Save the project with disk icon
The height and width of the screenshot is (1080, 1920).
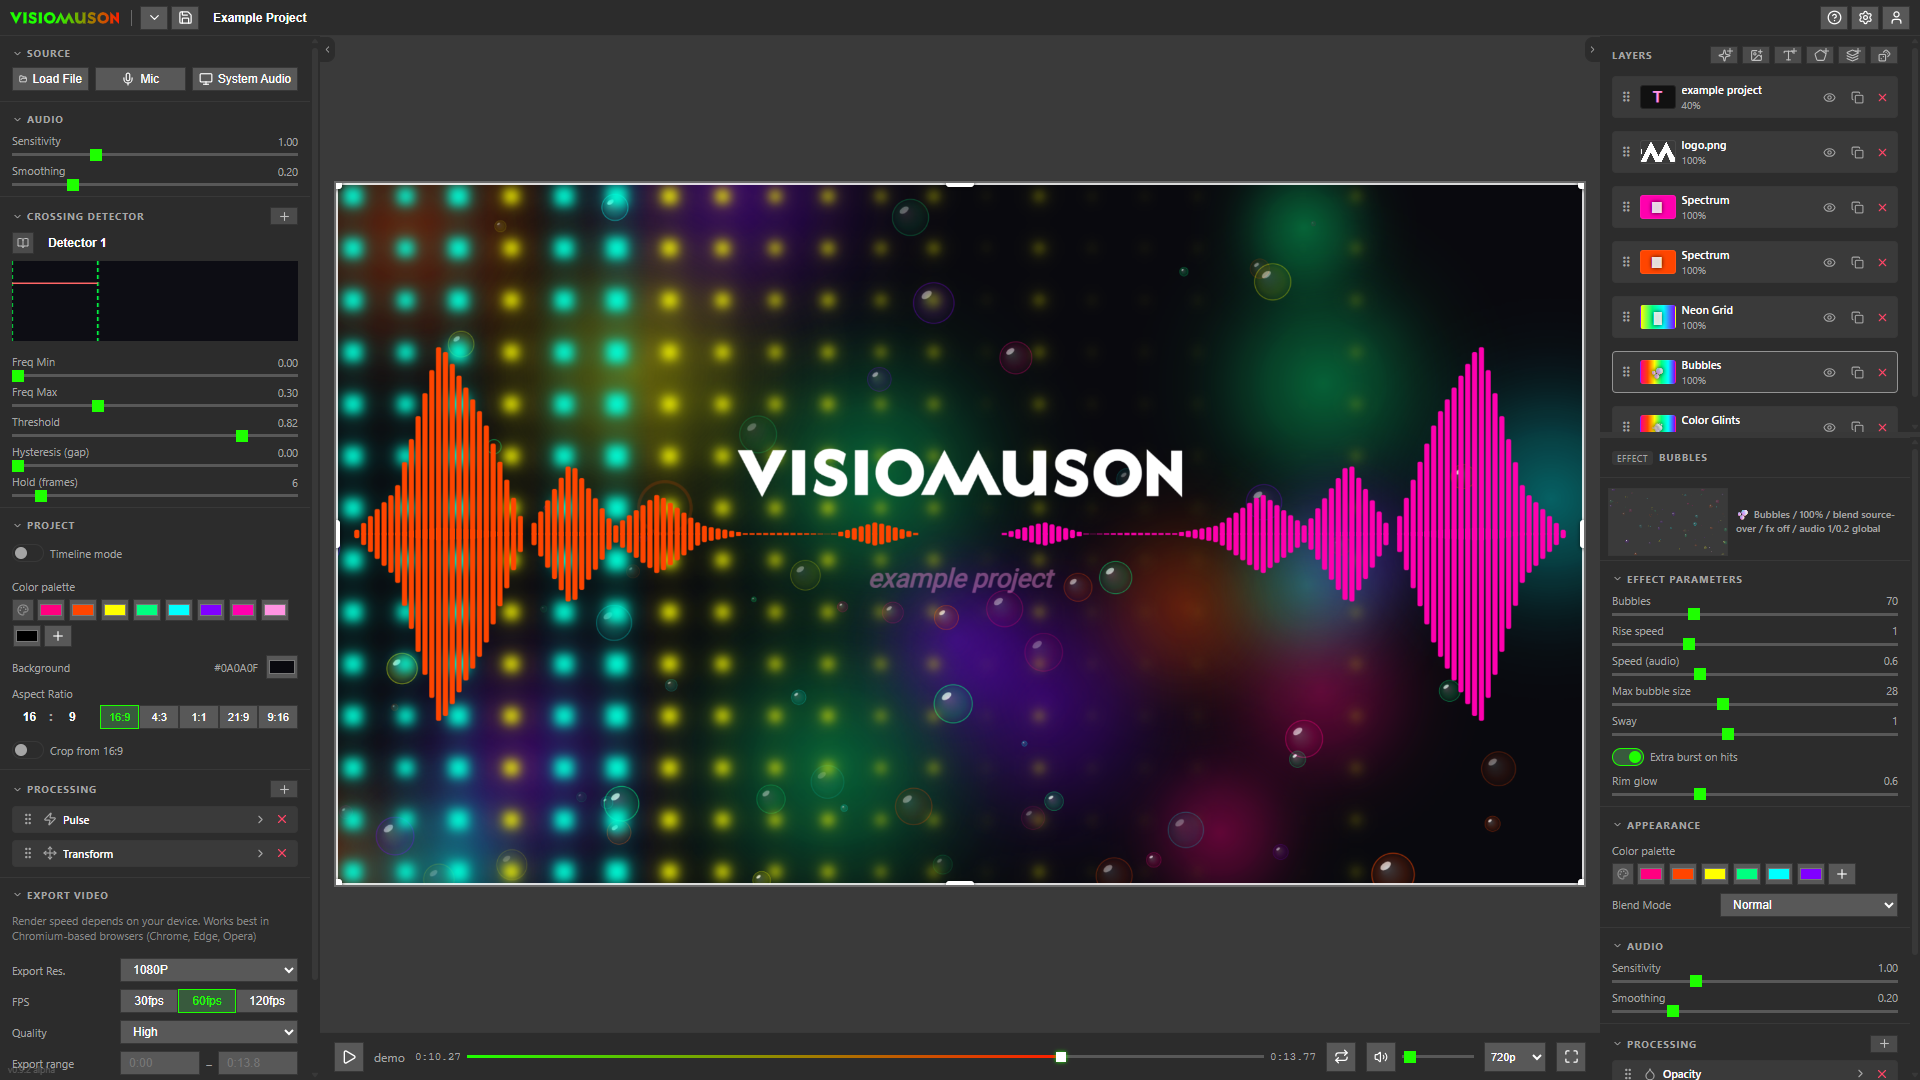pyautogui.click(x=185, y=18)
